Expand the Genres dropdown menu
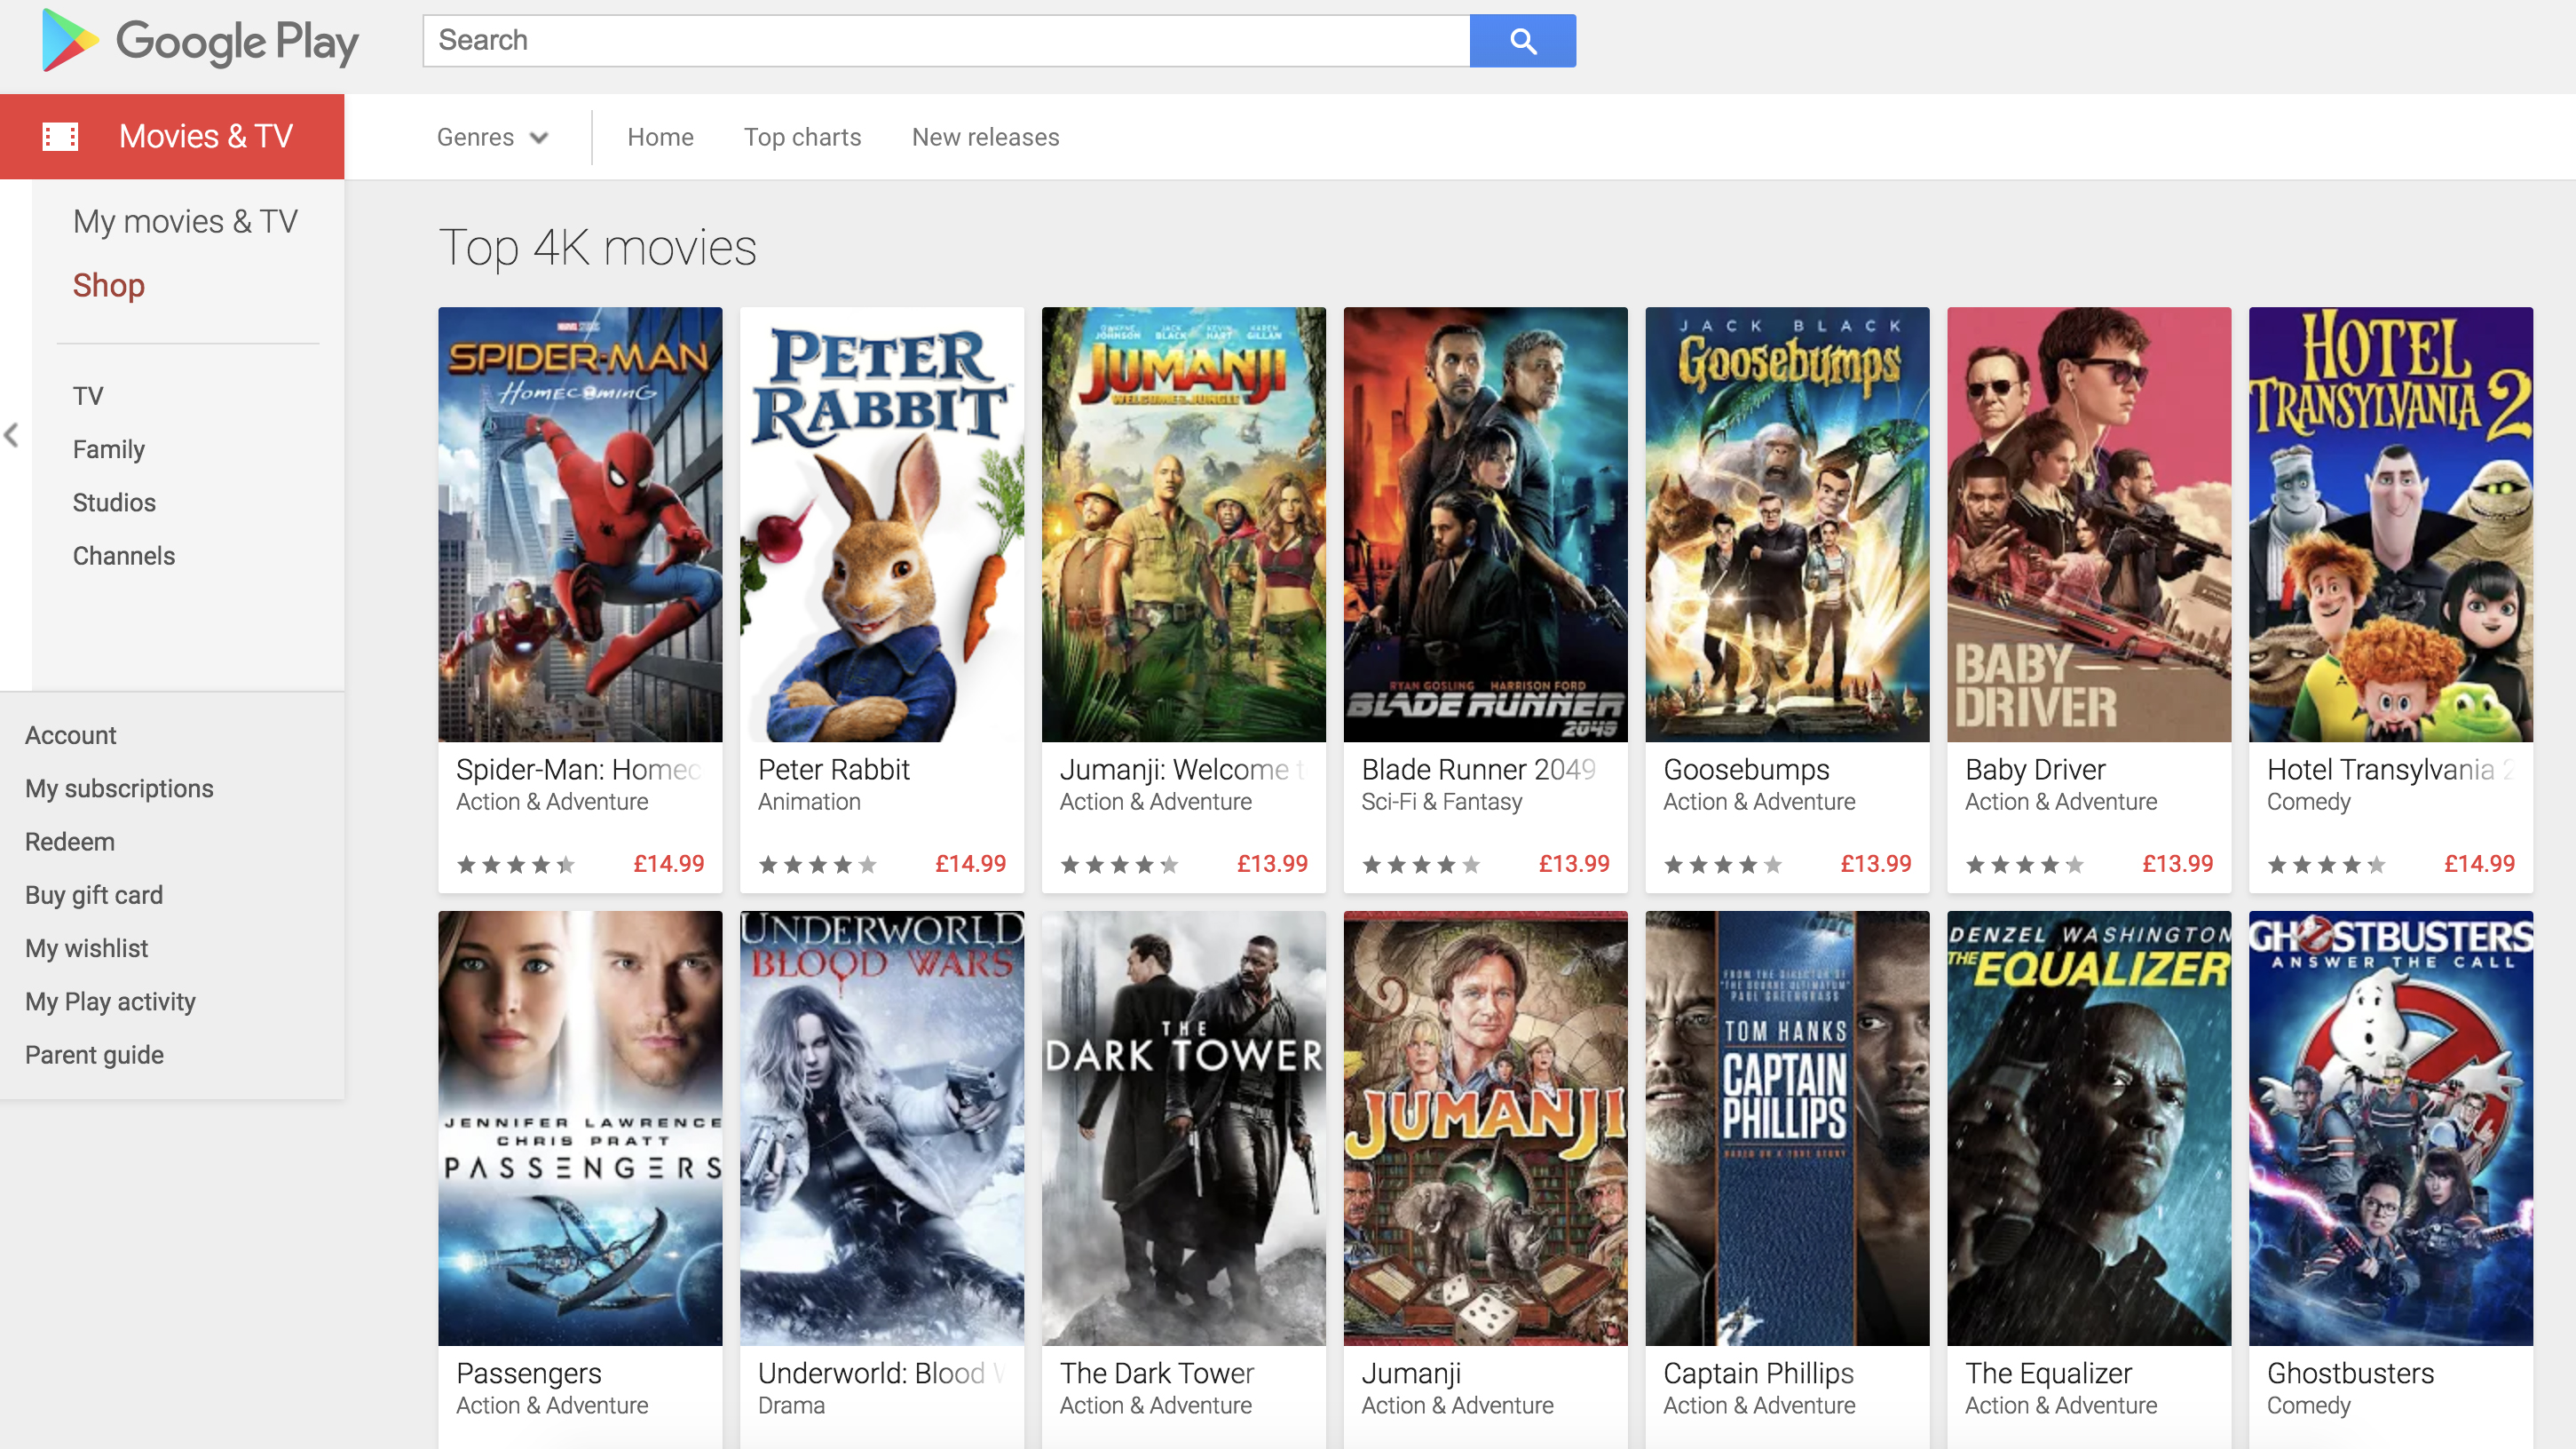 click(492, 138)
